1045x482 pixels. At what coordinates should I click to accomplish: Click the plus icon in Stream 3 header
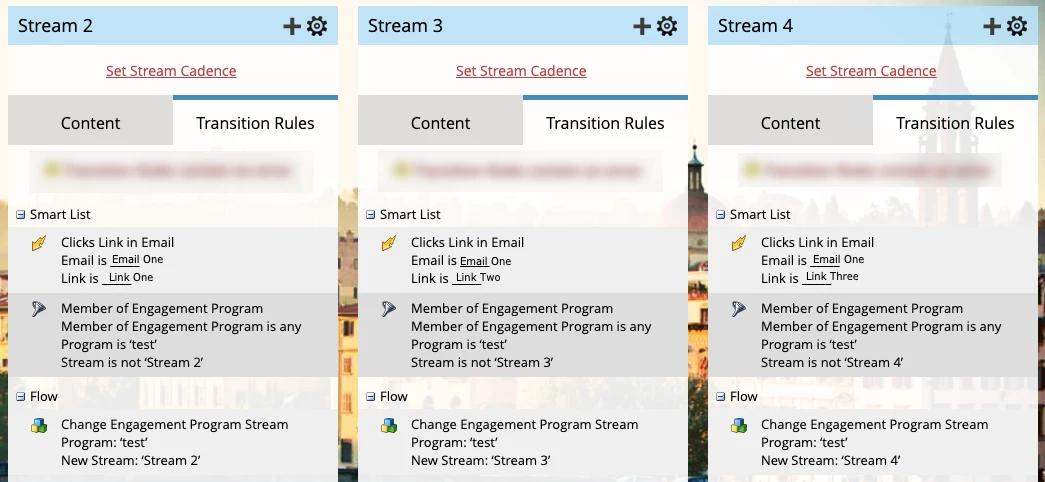click(642, 26)
